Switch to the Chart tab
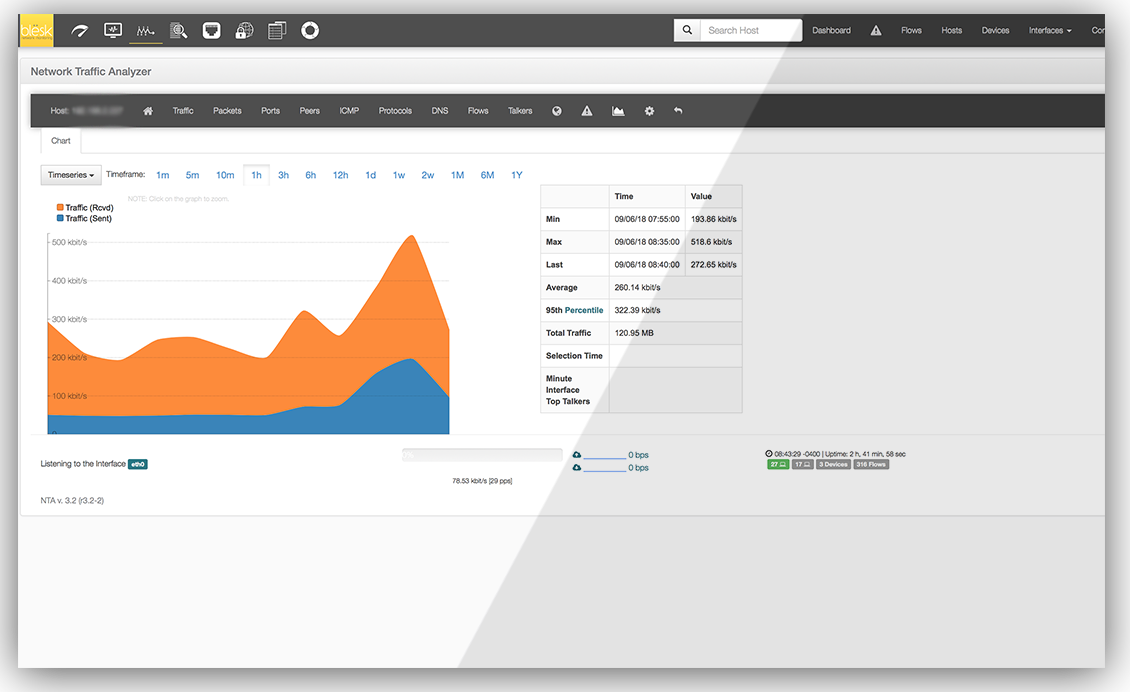 pos(61,141)
